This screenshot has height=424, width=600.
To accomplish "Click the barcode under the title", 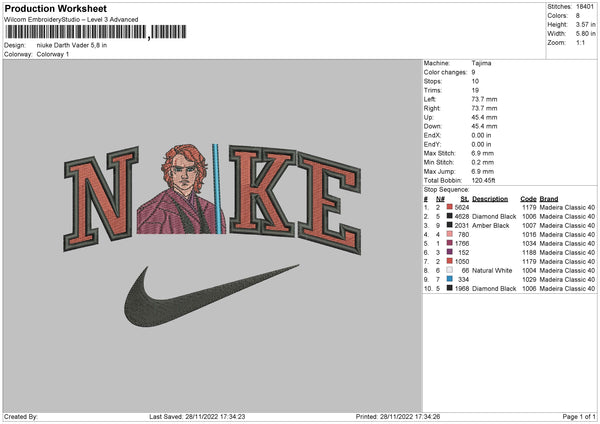I will [96, 32].
